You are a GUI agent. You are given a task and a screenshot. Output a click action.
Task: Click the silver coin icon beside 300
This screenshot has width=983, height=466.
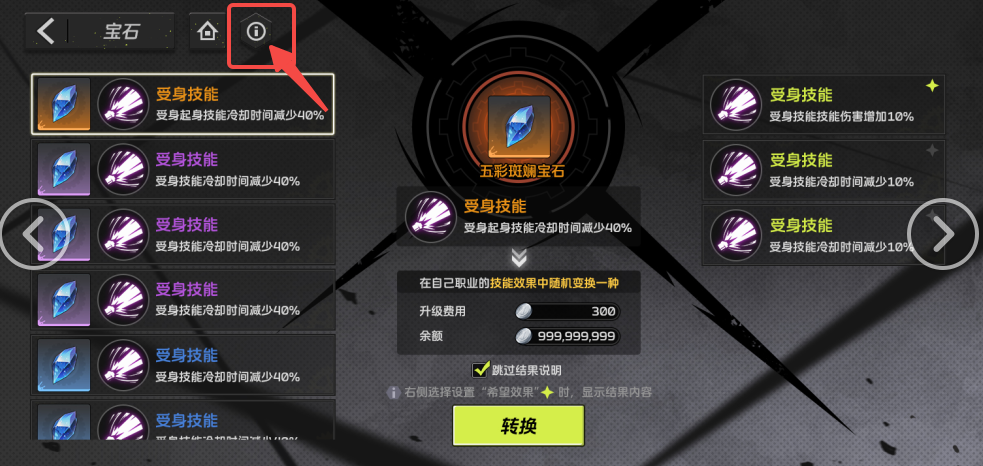[523, 311]
